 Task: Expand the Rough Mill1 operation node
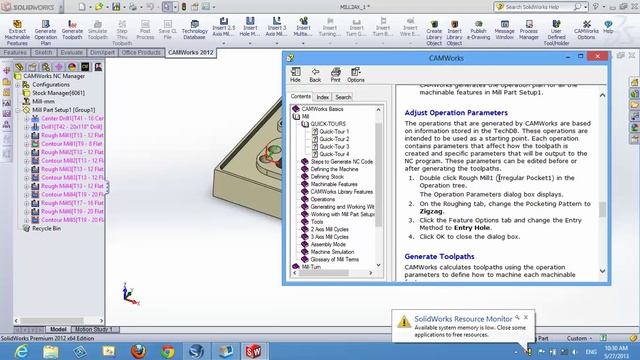[x=27, y=136]
